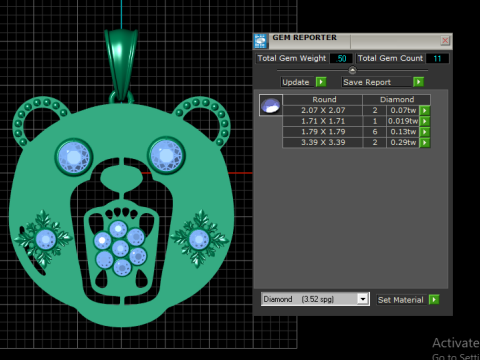Click the green arrow on 1.79 X 1.79 row
This screenshot has width=480, height=360.
(x=425, y=132)
